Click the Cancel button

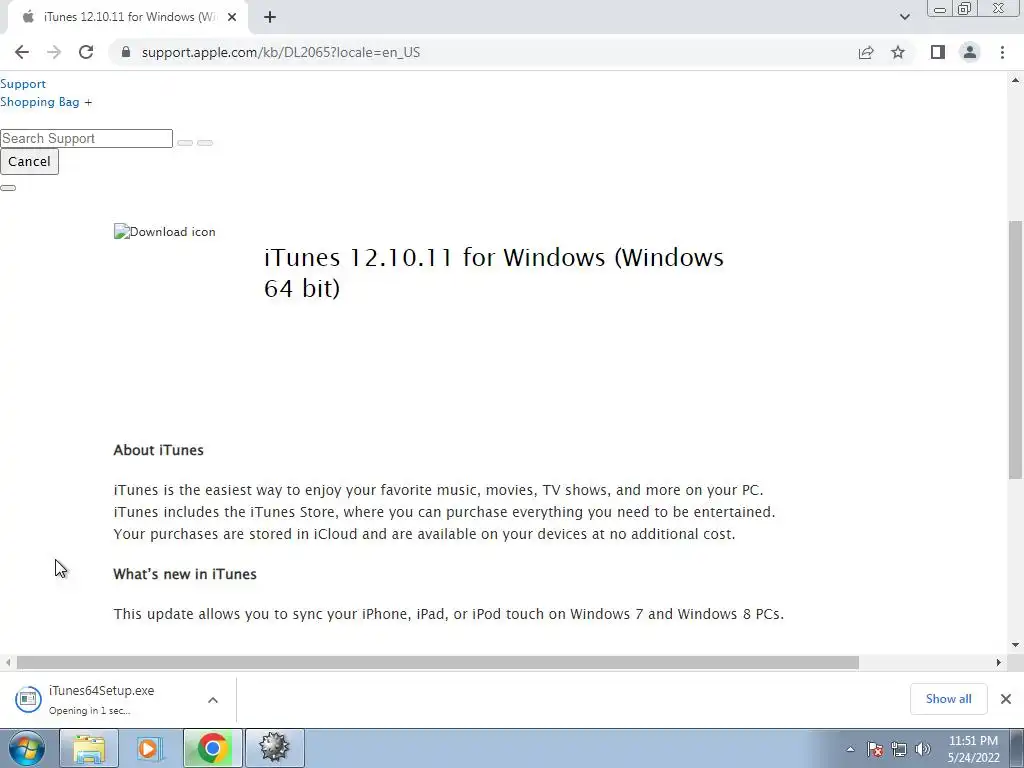[29, 162]
